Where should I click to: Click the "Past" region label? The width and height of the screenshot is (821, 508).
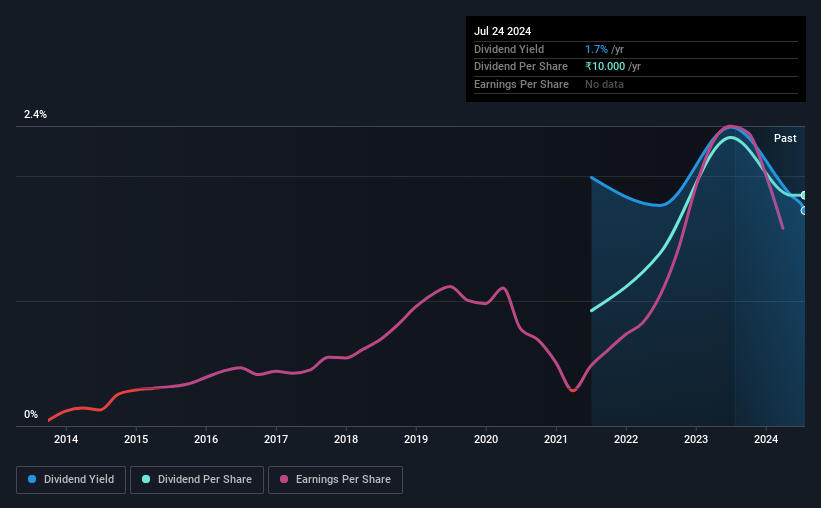pyautogui.click(x=785, y=138)
